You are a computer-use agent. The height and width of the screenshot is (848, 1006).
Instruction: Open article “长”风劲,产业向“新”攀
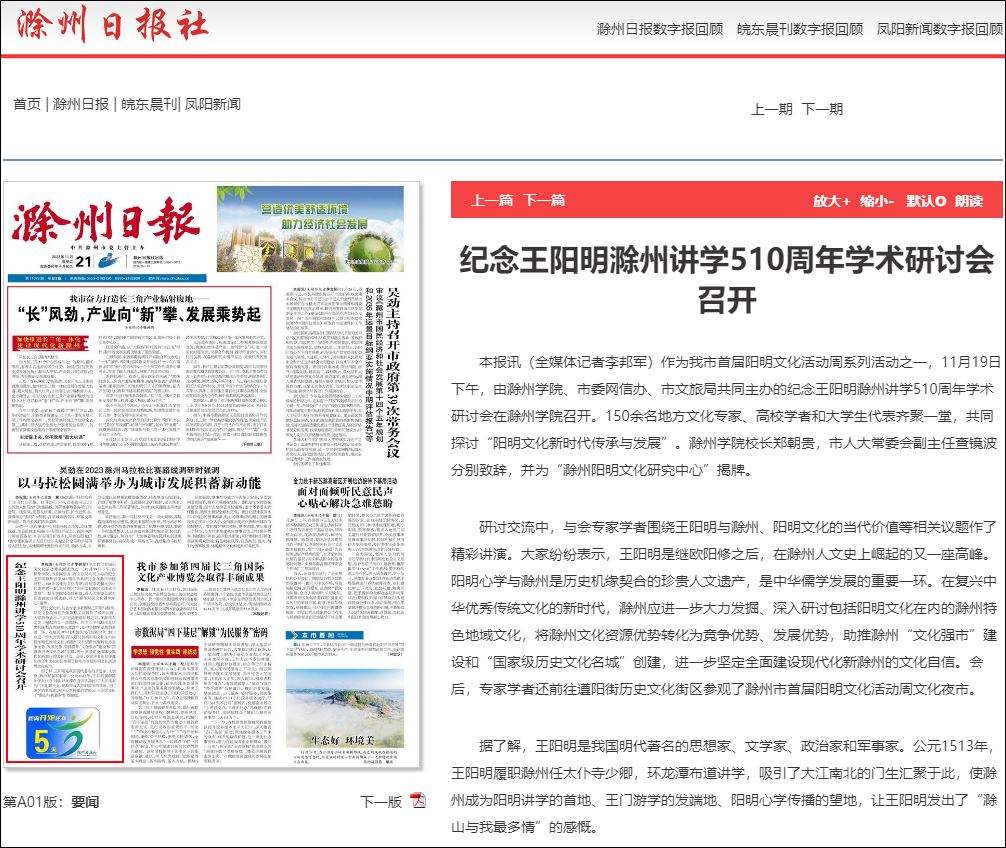[139, 370]
